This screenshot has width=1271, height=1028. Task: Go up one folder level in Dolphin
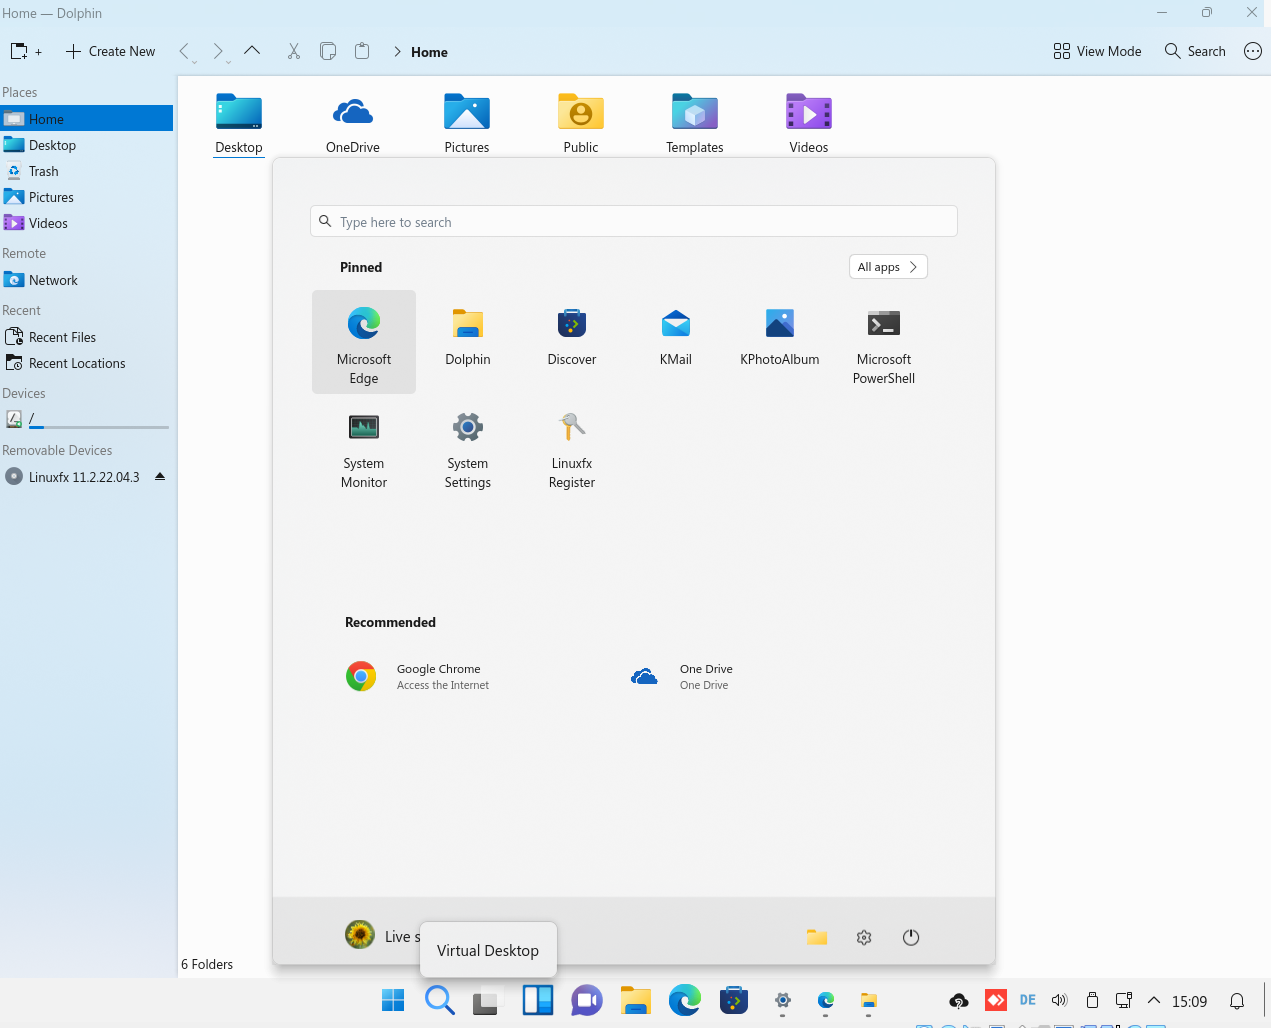tap(252, 51)
